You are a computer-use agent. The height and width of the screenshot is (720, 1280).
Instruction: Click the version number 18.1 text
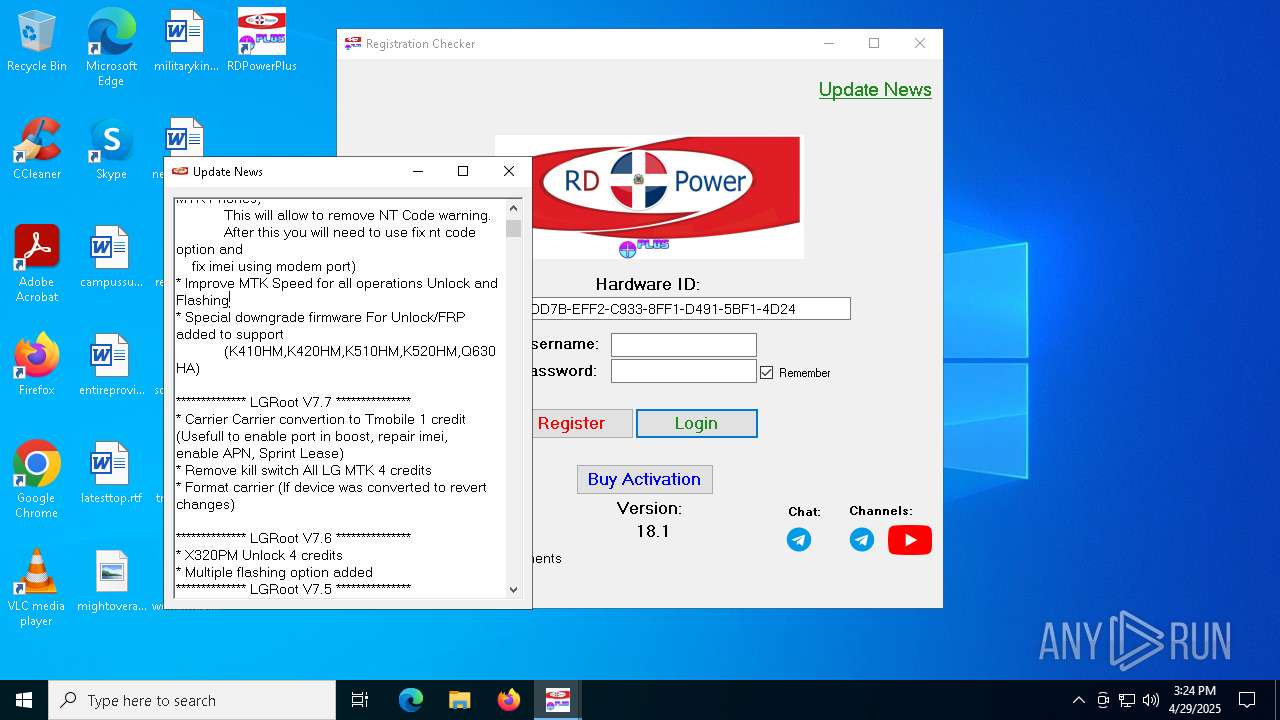[x=652, y=531]
